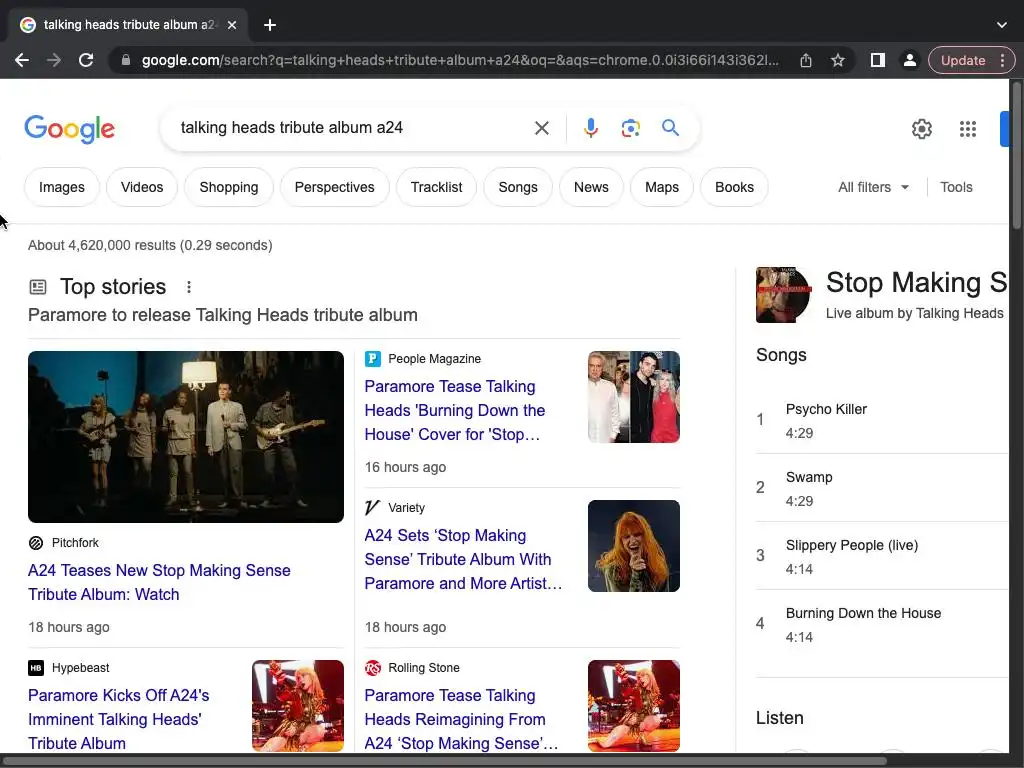
Task: Select the Tracklist filter chip
Action: click(x=436, y=187)
